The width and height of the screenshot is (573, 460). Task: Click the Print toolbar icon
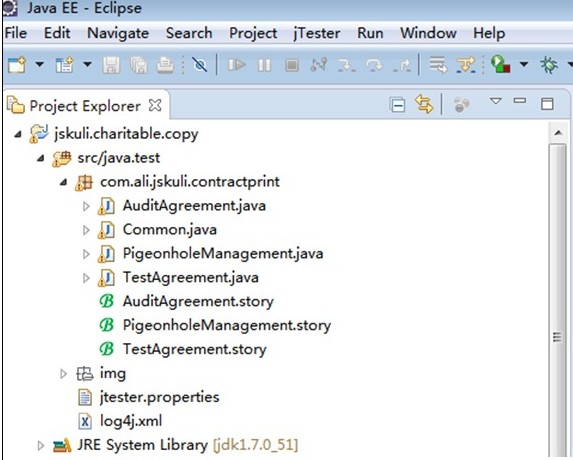tap(165, 65)
